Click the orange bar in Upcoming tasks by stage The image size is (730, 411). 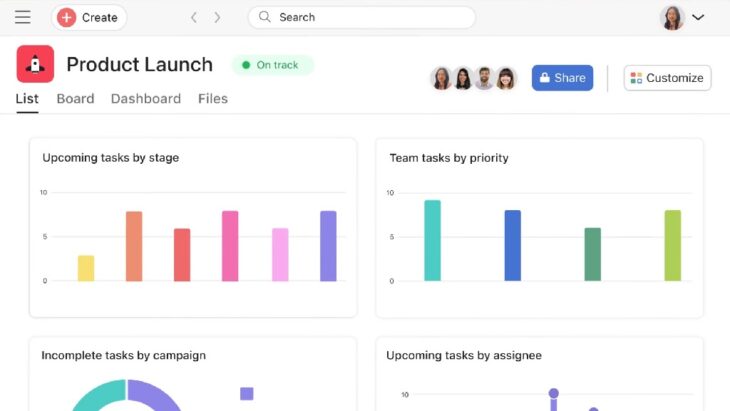[x=134, y=246]
